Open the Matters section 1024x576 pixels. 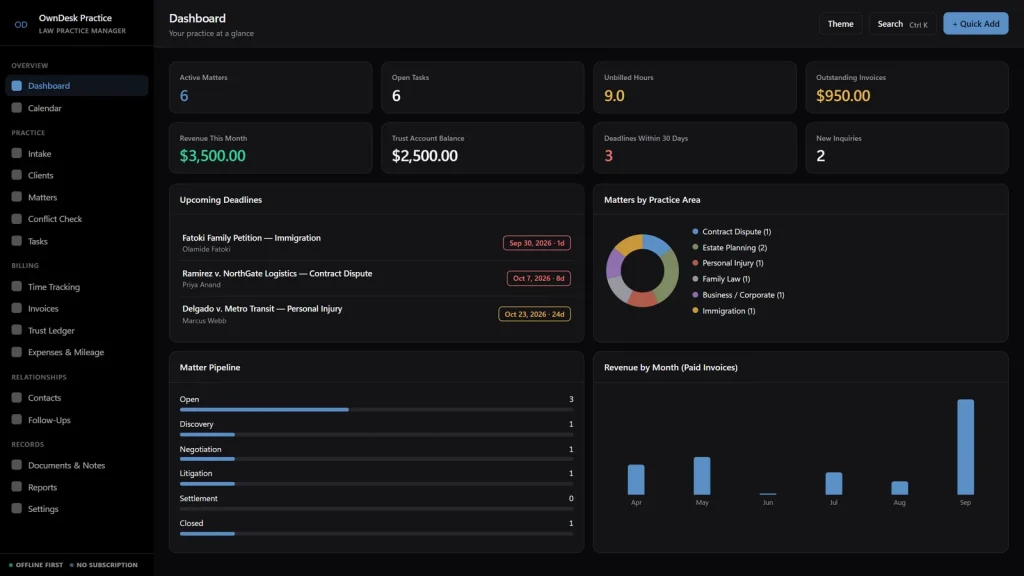tap(76, 197)
